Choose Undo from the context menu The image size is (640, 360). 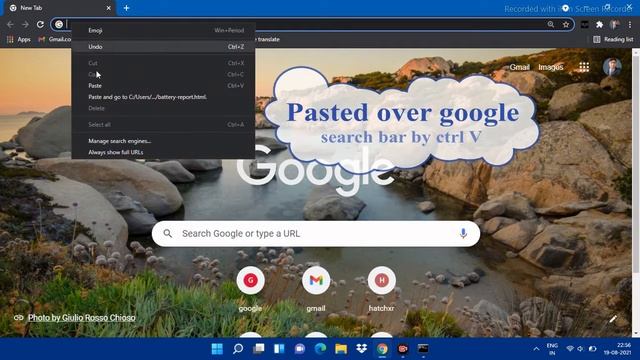(x=163, y=47)
